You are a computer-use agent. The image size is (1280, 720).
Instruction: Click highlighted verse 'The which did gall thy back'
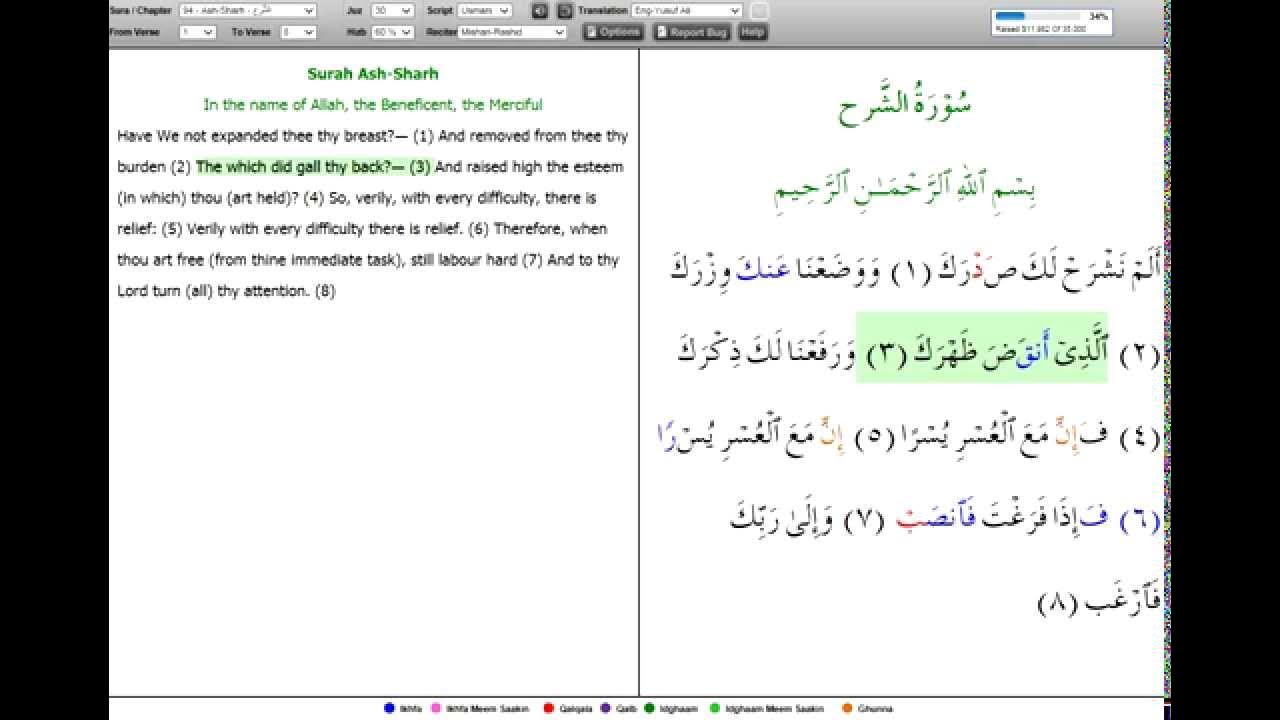[x=313, y=167]
